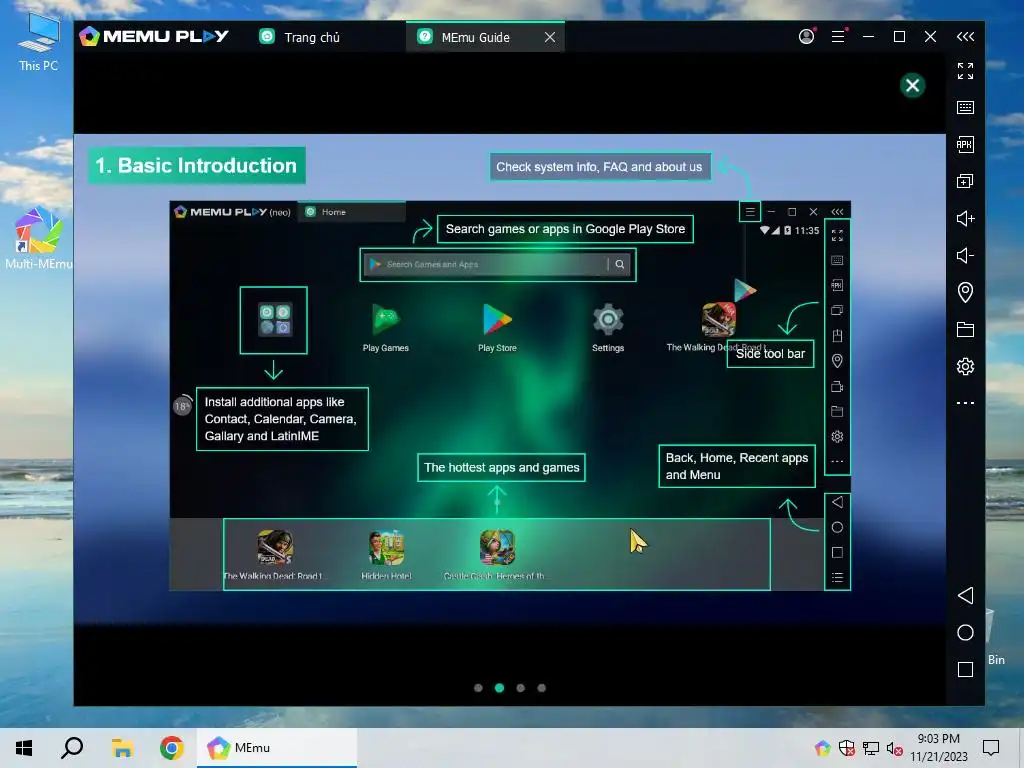Click 'Search games or apps in Google Play Store' label

pos(565,229)
